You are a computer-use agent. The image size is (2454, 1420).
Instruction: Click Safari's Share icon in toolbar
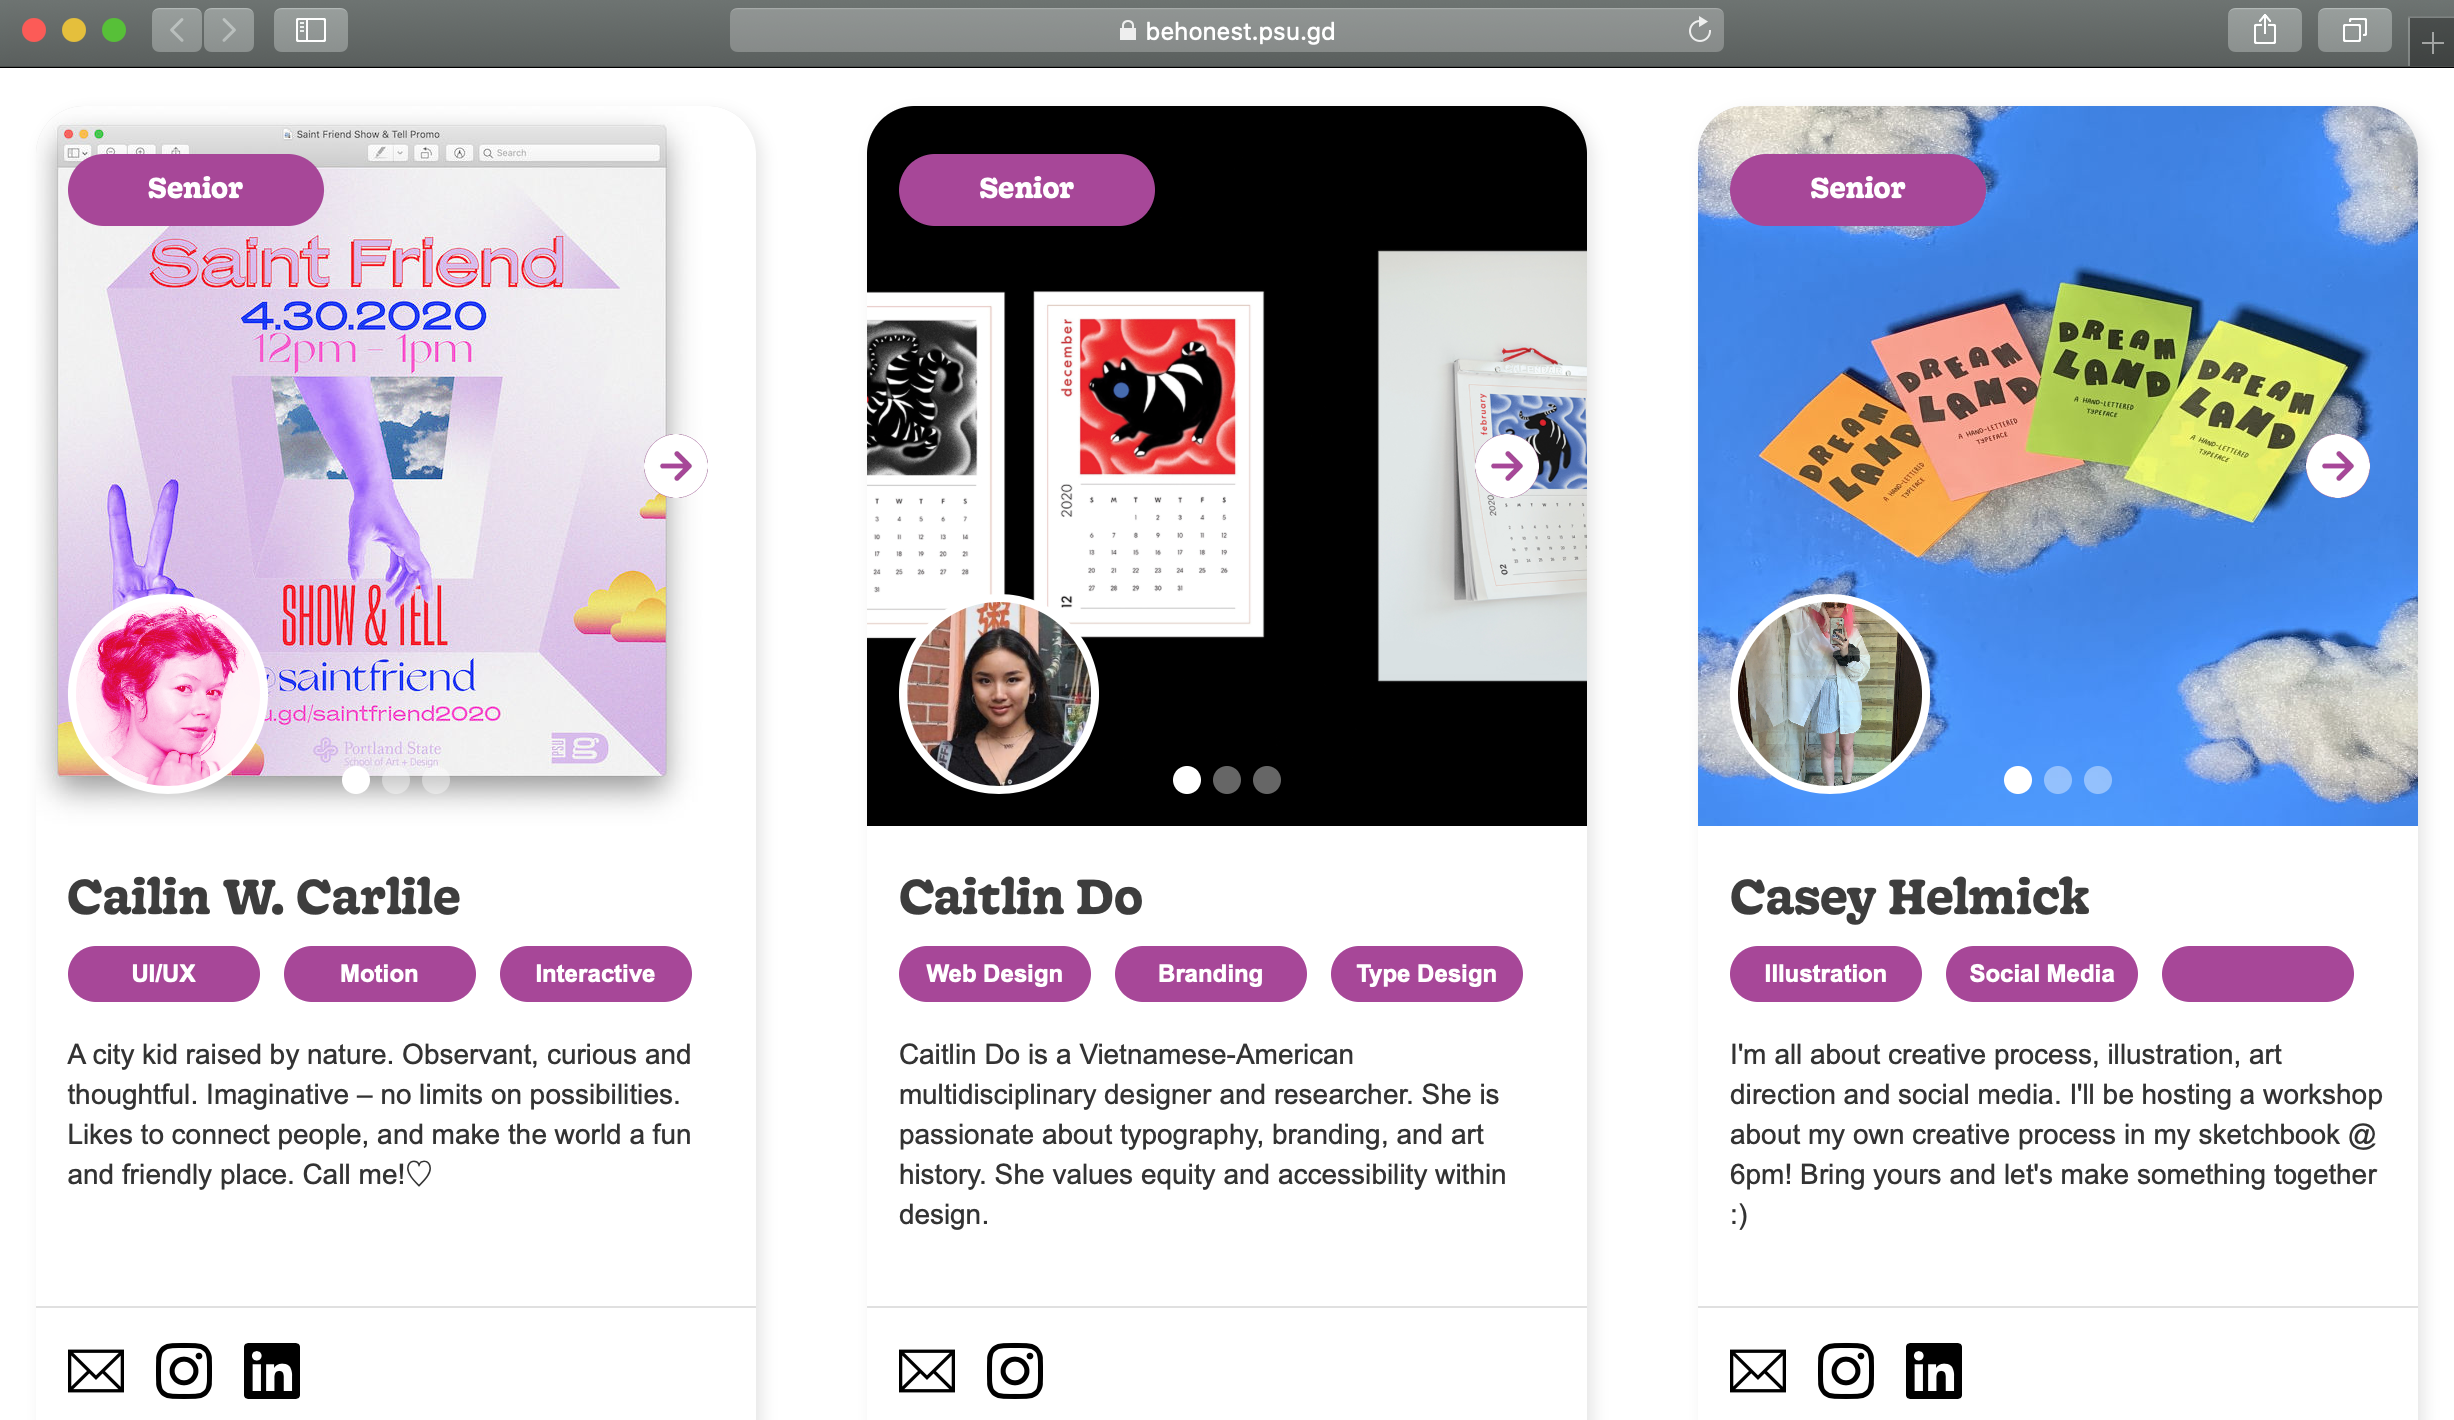pos(2265,30)
